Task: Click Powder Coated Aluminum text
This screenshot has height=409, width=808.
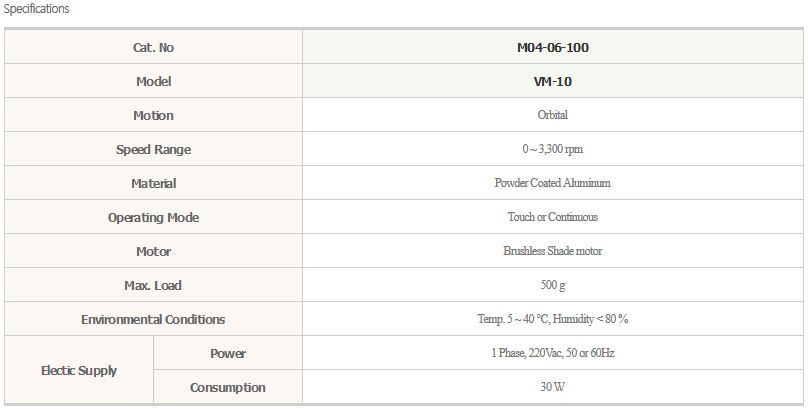Action: click(552, 184)
